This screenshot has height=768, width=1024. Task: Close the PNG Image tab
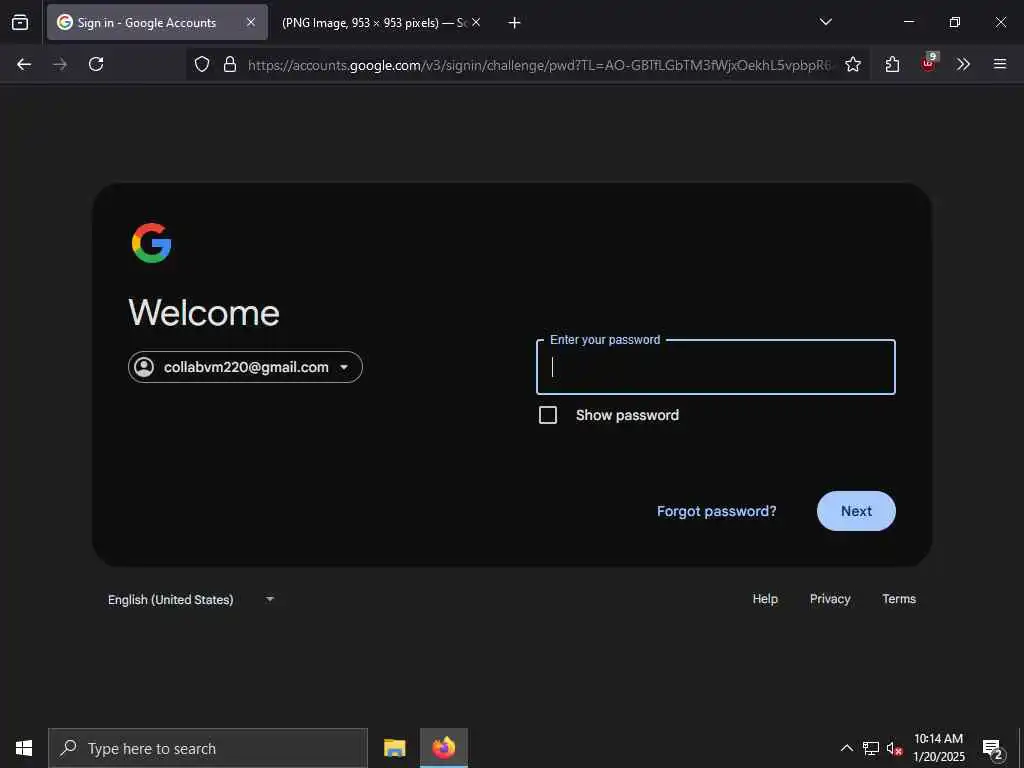476,22
